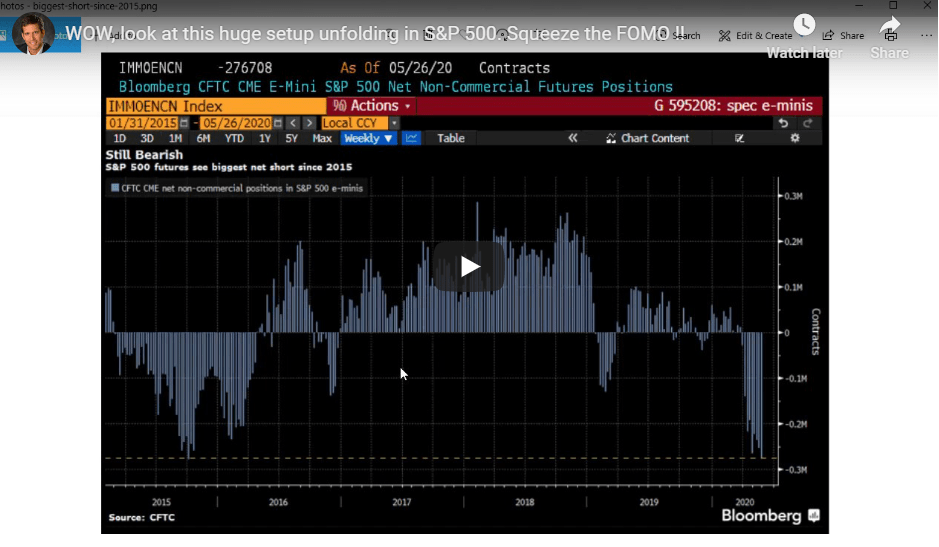Open the video title link
939x547 pixels.
point(375,34)
